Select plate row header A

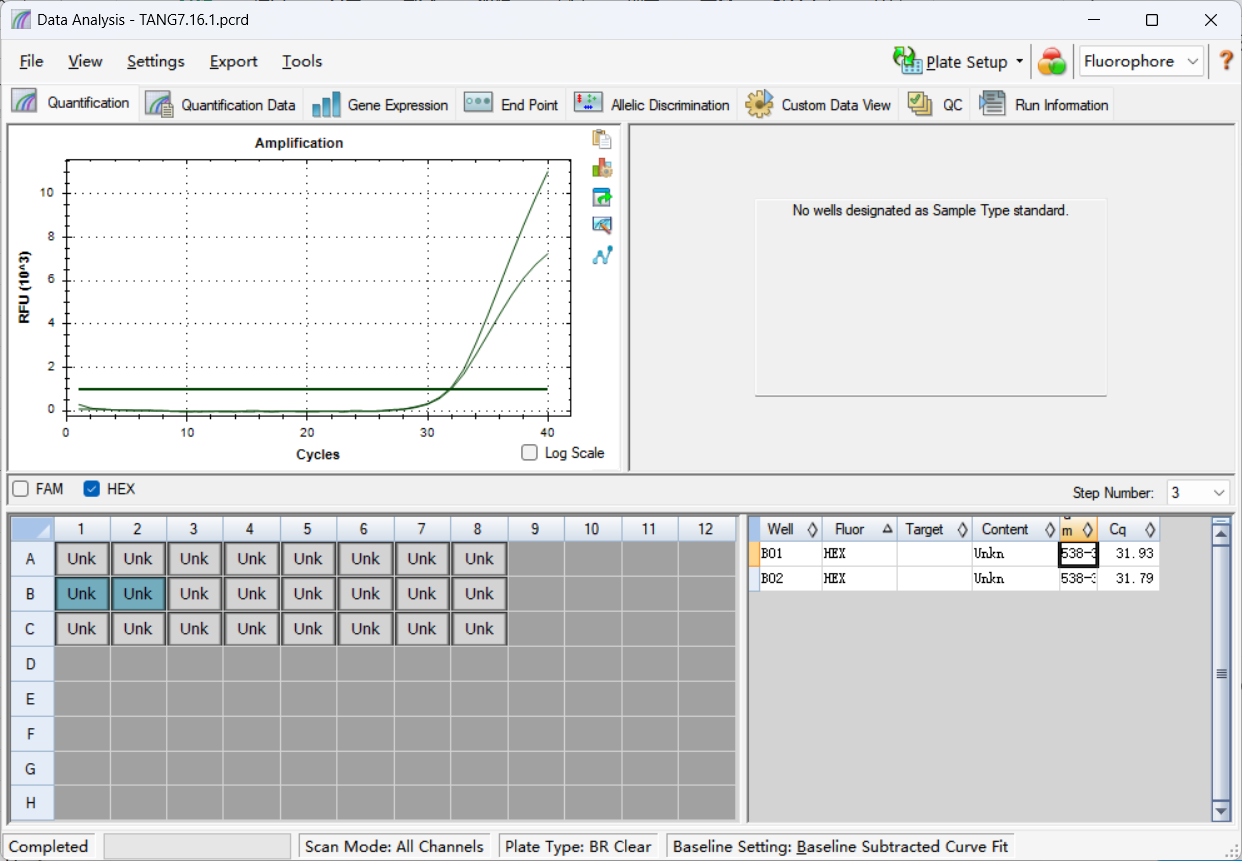32,559
